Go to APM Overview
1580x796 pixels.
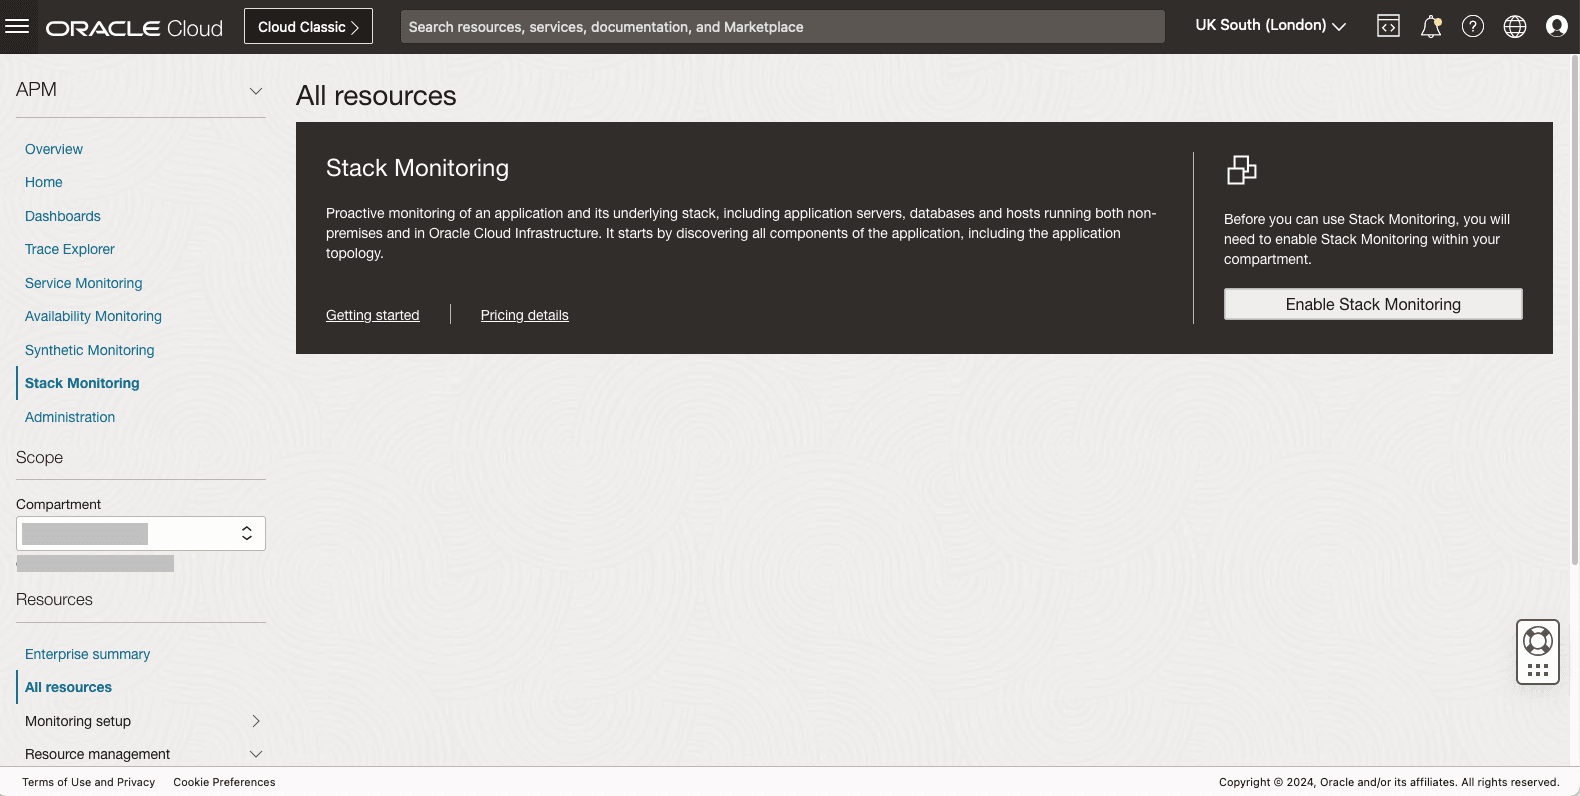[54, 149]
